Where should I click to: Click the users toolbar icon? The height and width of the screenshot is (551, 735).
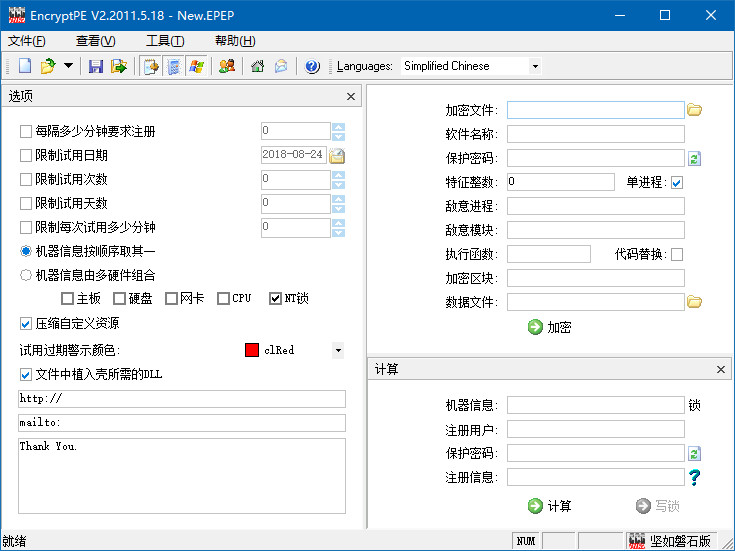pos(227,66)
